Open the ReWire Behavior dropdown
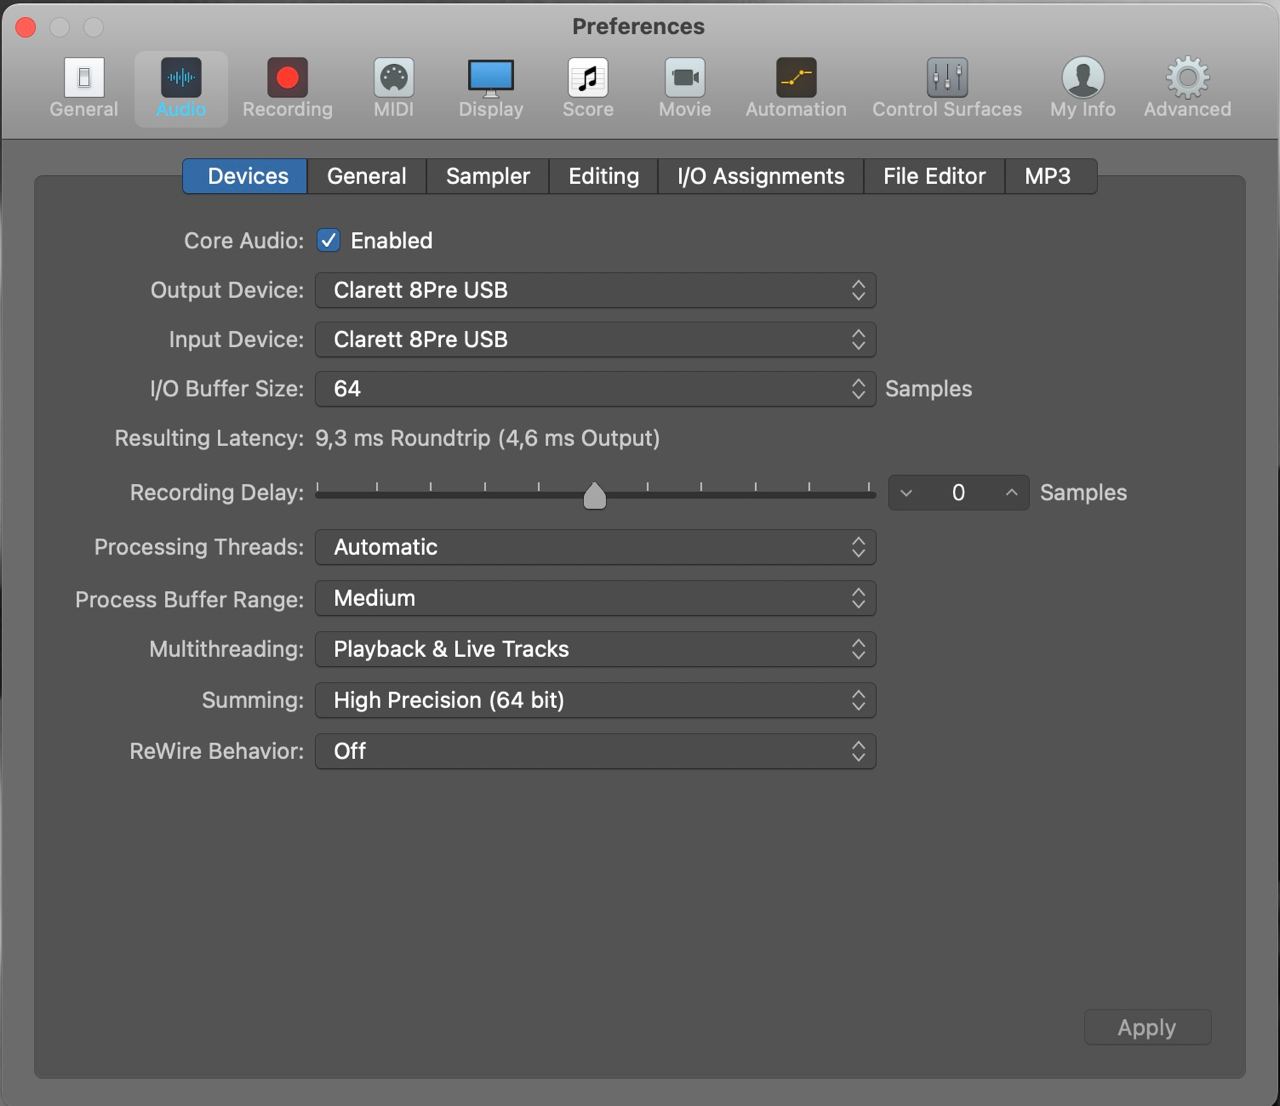1280x1106 pixels. click(x=596, y=751)
